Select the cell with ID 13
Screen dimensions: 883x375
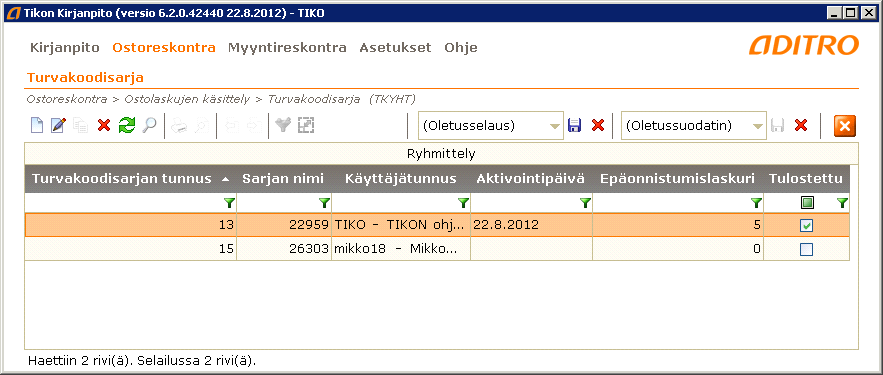[x=131, y=225]
